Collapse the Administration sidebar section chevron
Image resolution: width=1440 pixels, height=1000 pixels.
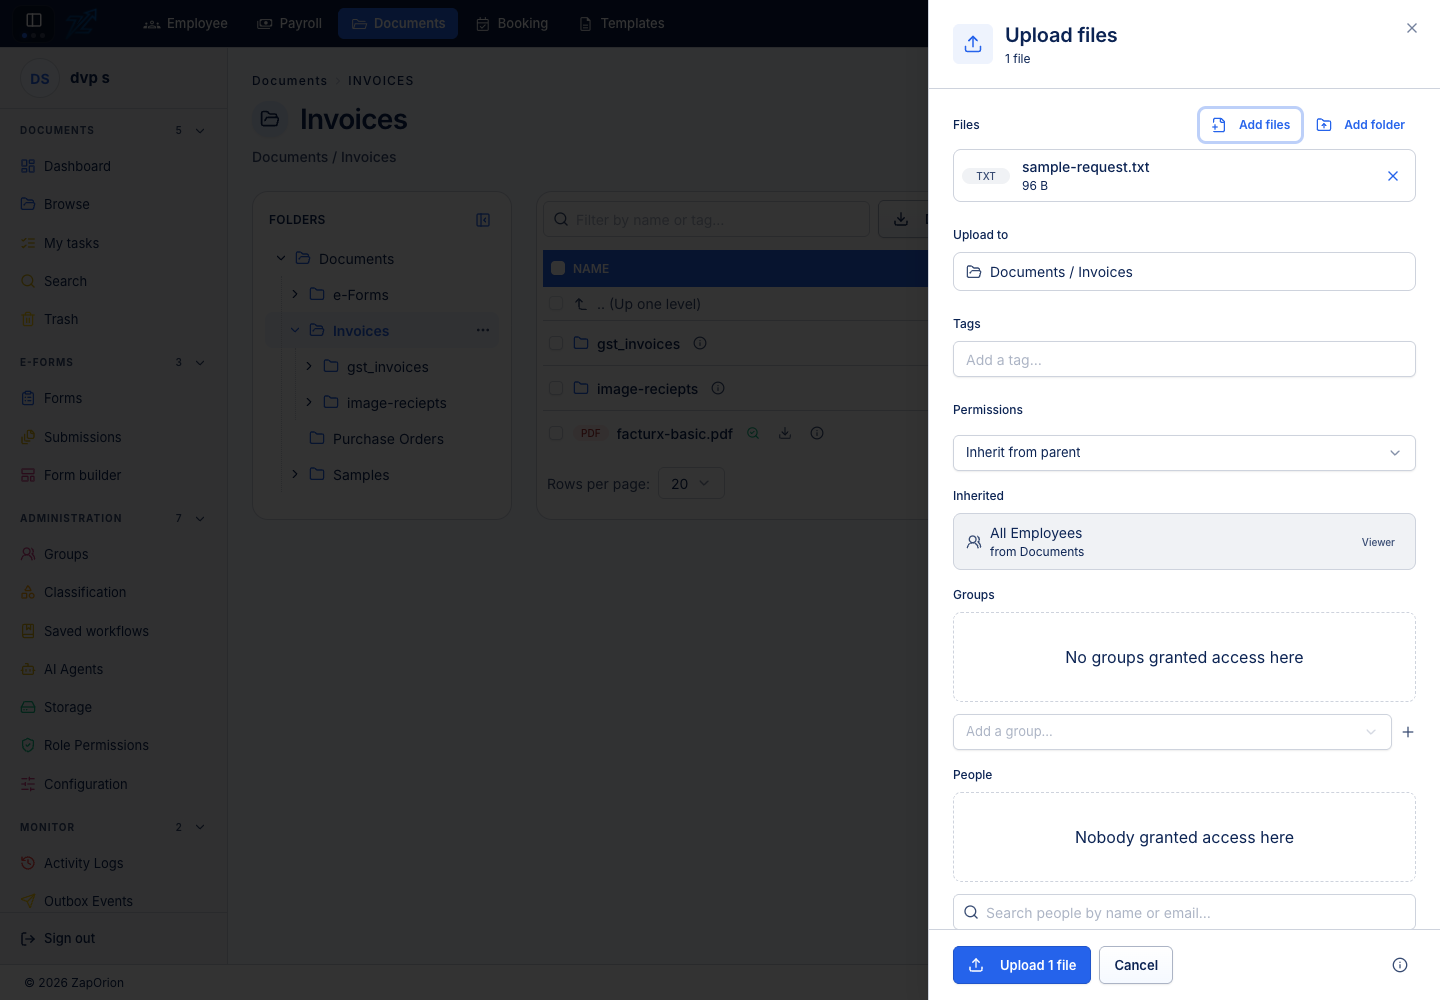(x=200, y=518)
